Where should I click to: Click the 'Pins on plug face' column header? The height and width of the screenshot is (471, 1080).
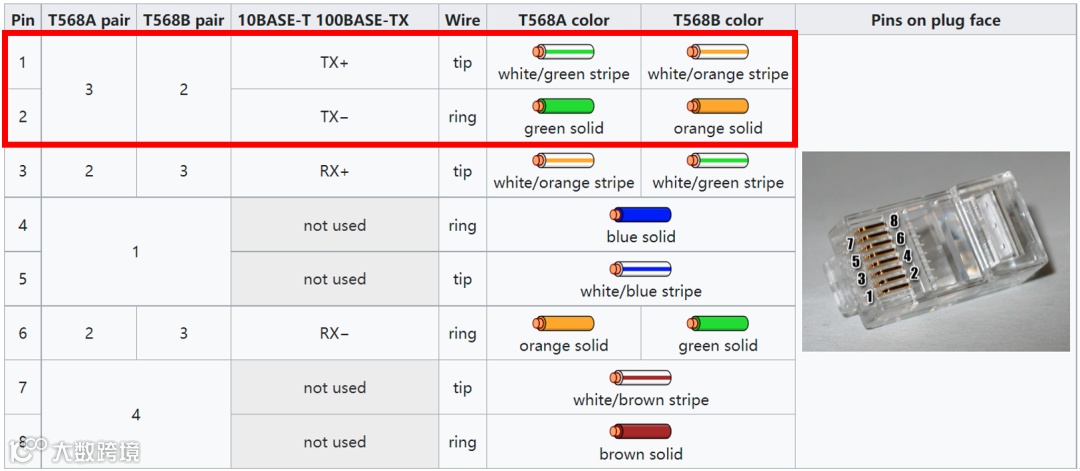935,20
